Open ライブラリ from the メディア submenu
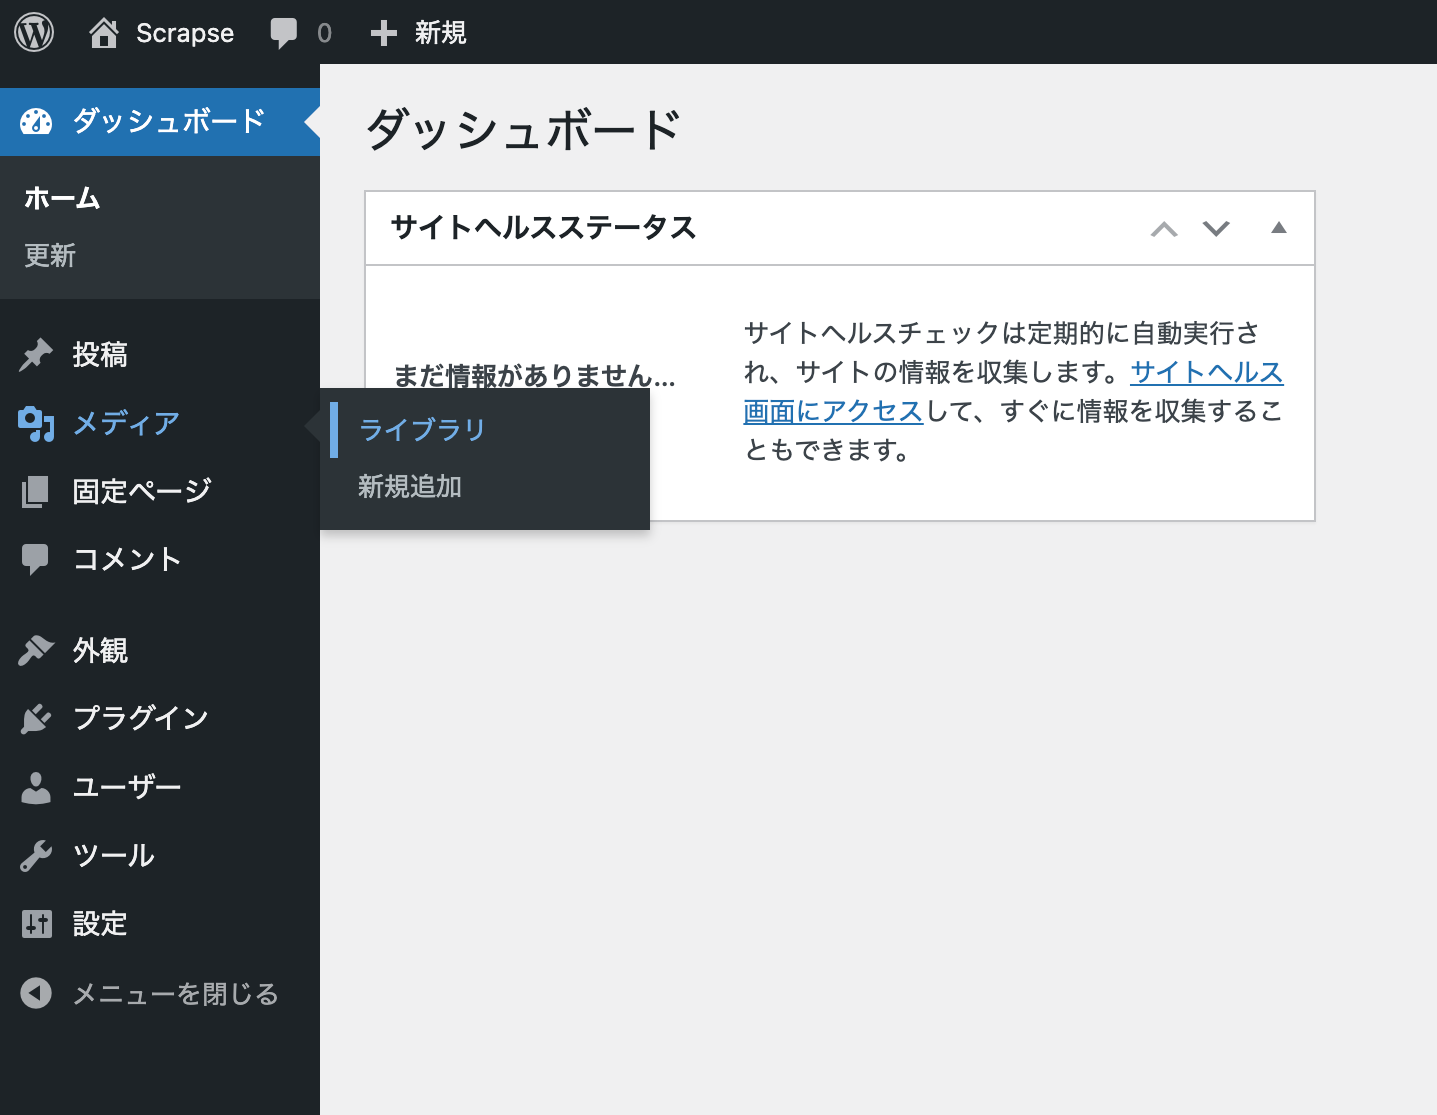Screen dimensions: 1437x1115 (x=420, y=428)
